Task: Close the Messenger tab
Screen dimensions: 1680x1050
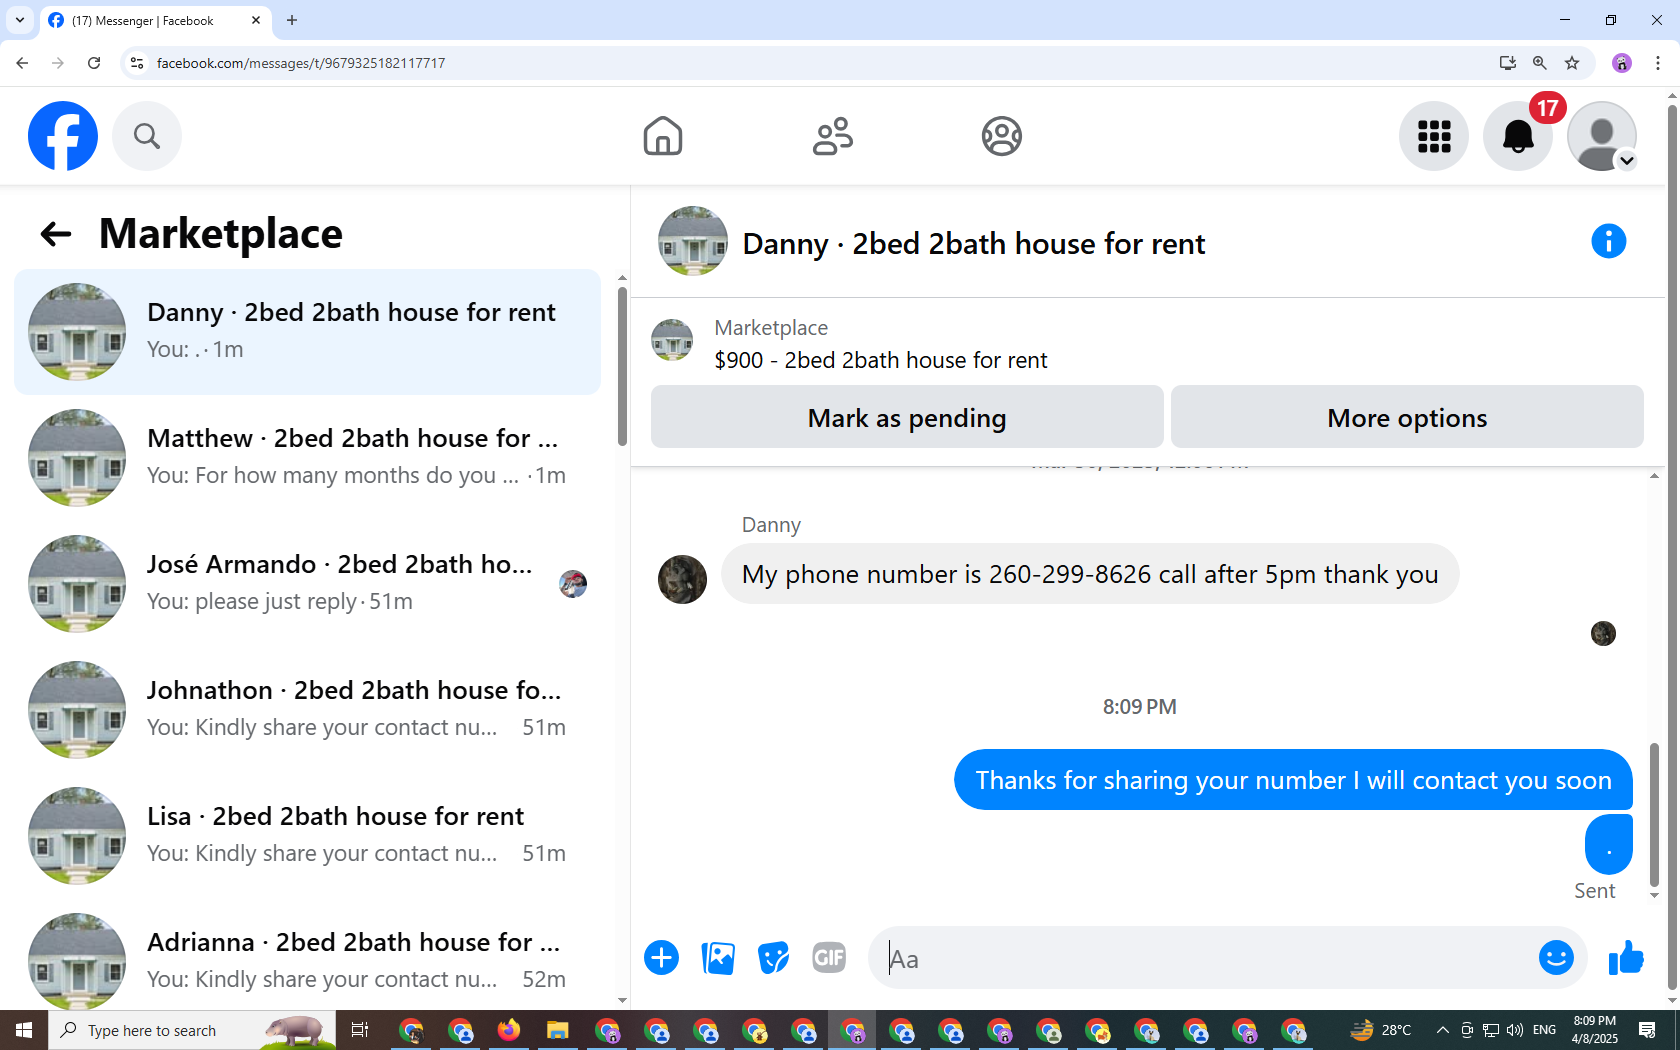Action: [x=255, y=20]
